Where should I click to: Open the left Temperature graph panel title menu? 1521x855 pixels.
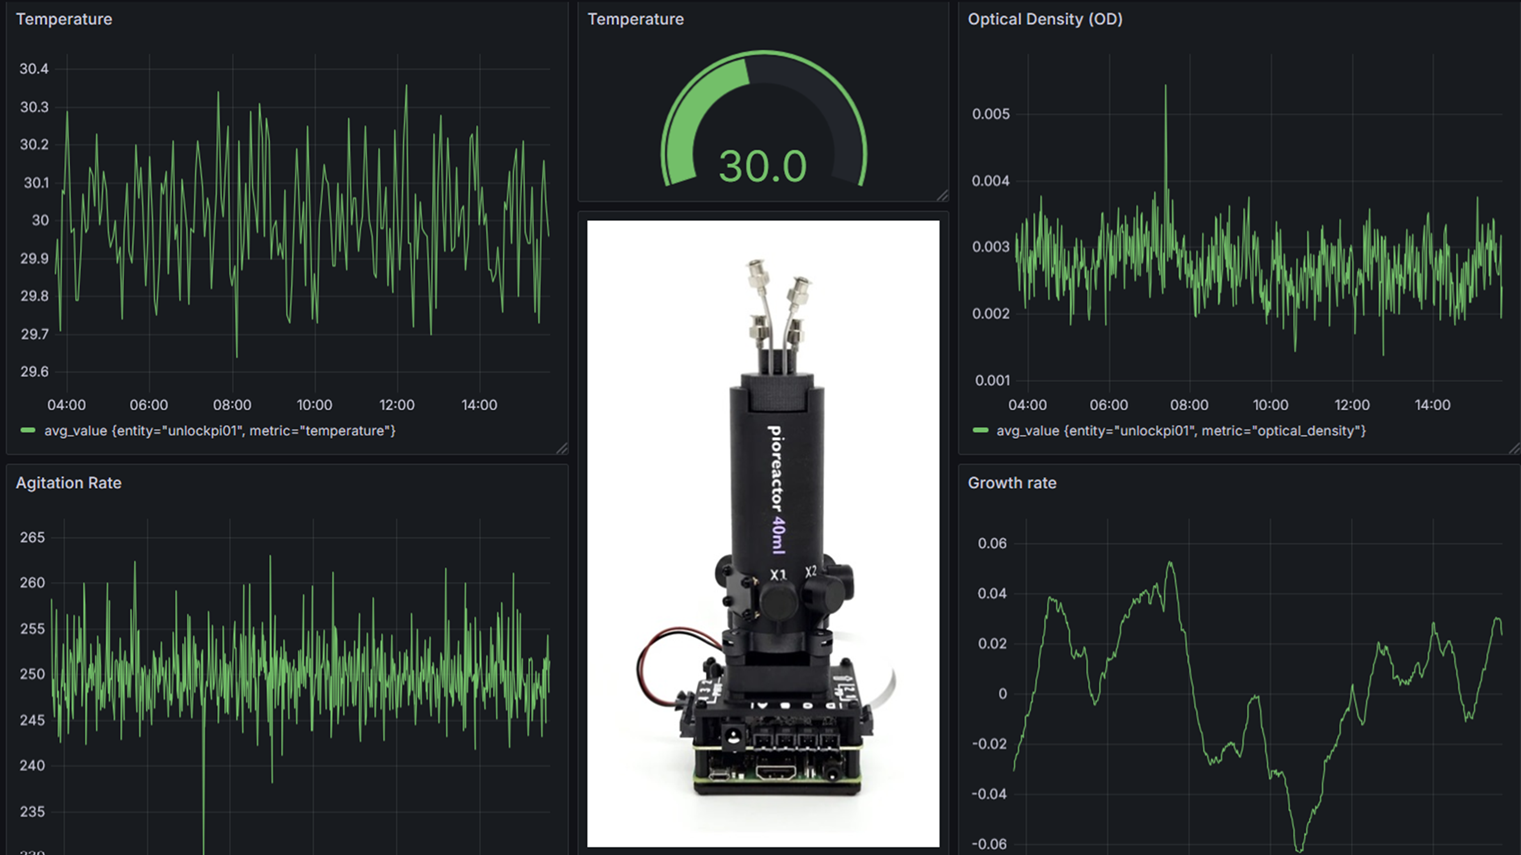pyautogui.click(x=64, y=19)
